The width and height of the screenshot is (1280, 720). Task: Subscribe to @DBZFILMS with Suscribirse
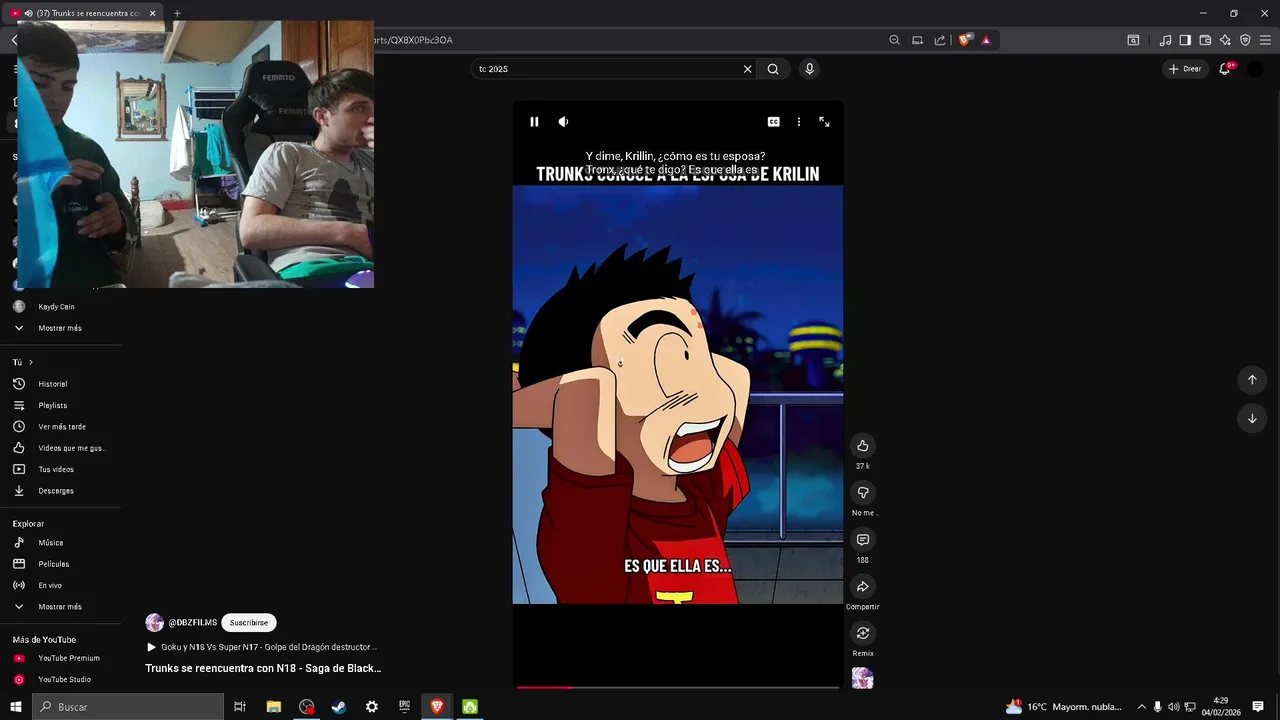pyautogui.click(x=249, y=623)
